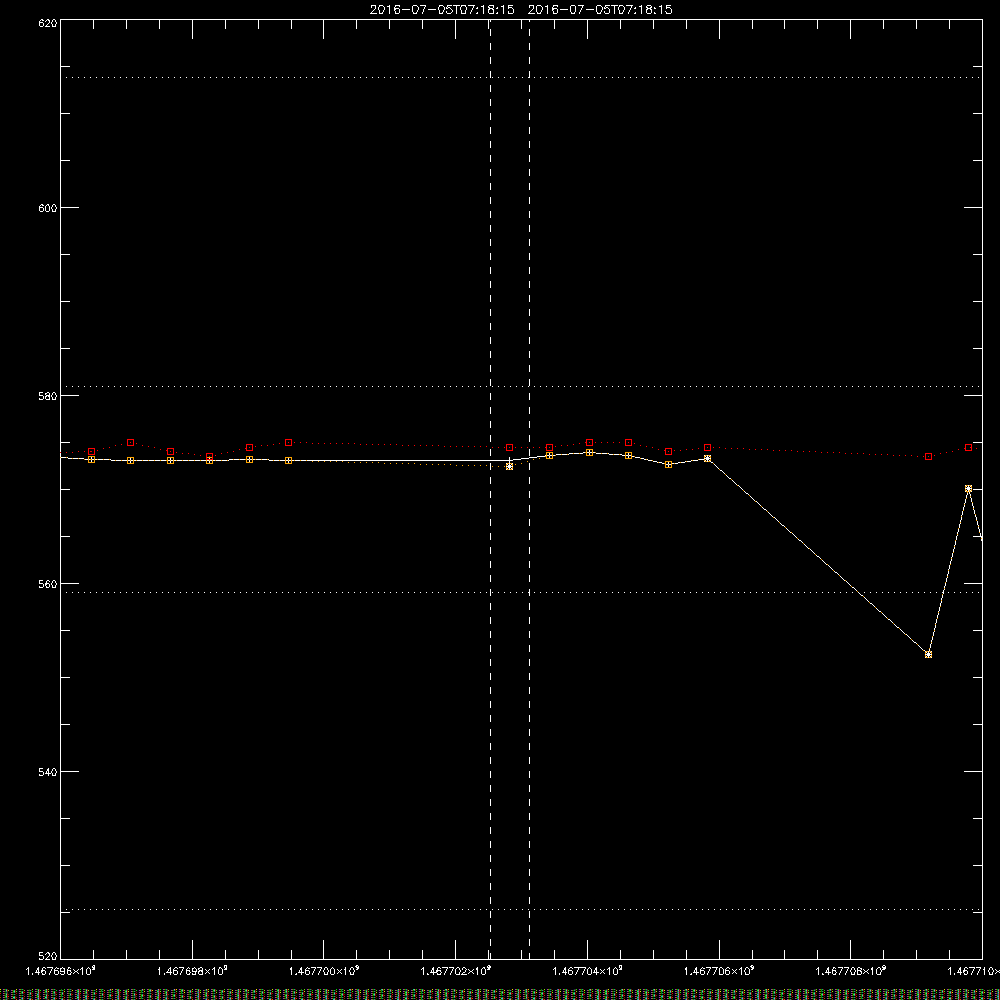Select x-axis label 1.467700×10⁹
Screen dimensions: 1000x1000
coord(324,971)
